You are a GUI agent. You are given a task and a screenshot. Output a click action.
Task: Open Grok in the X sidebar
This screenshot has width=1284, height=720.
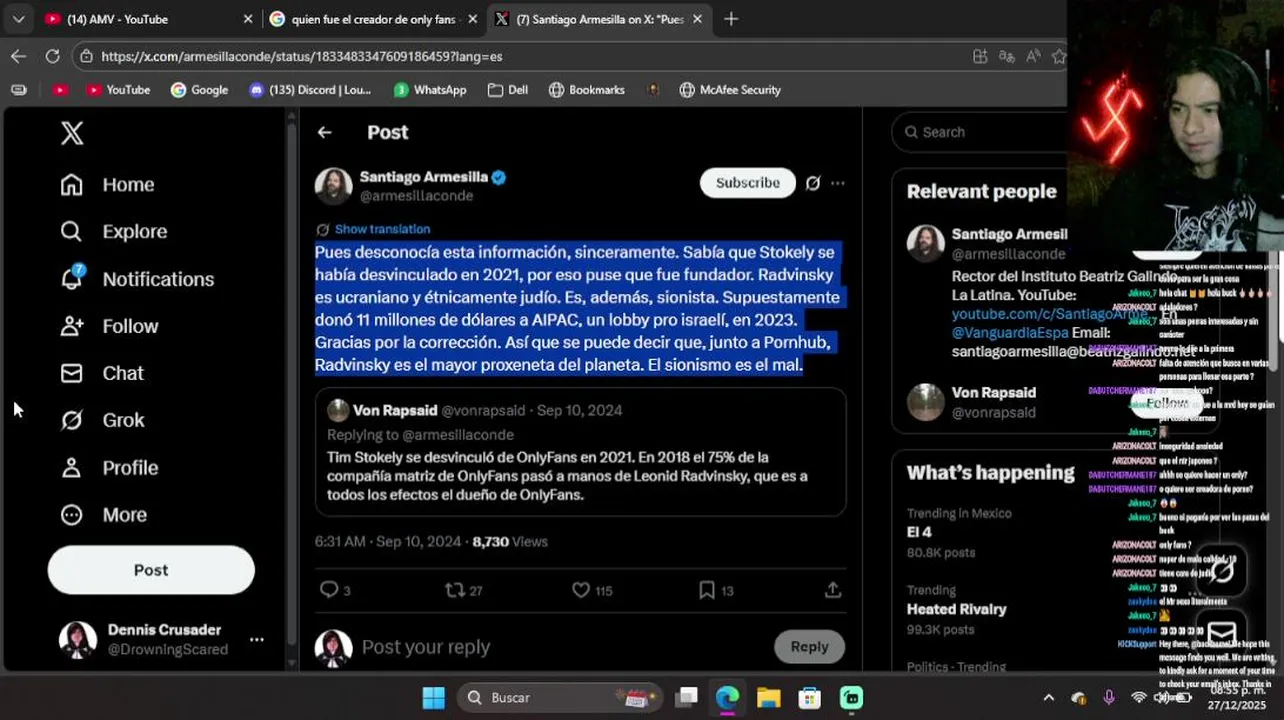(102, 420)
